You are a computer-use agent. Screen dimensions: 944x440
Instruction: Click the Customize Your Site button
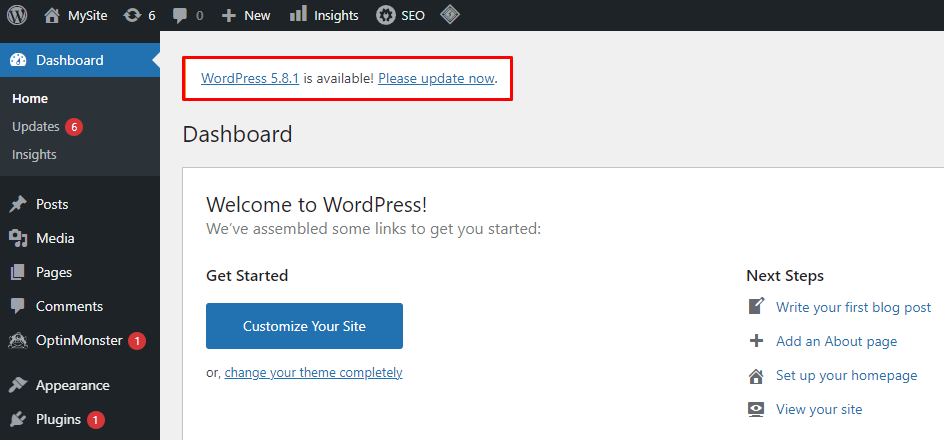[x=304, y=326]
